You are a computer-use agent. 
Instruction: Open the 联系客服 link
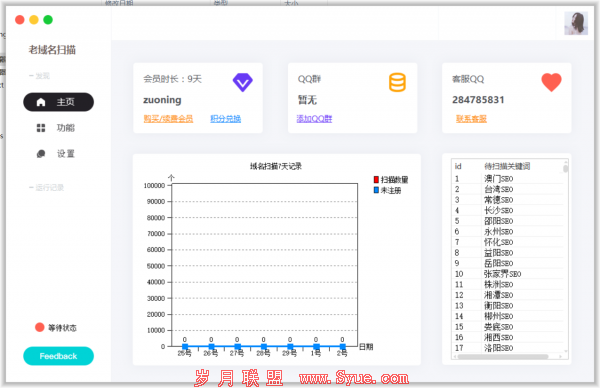[471, 119]
